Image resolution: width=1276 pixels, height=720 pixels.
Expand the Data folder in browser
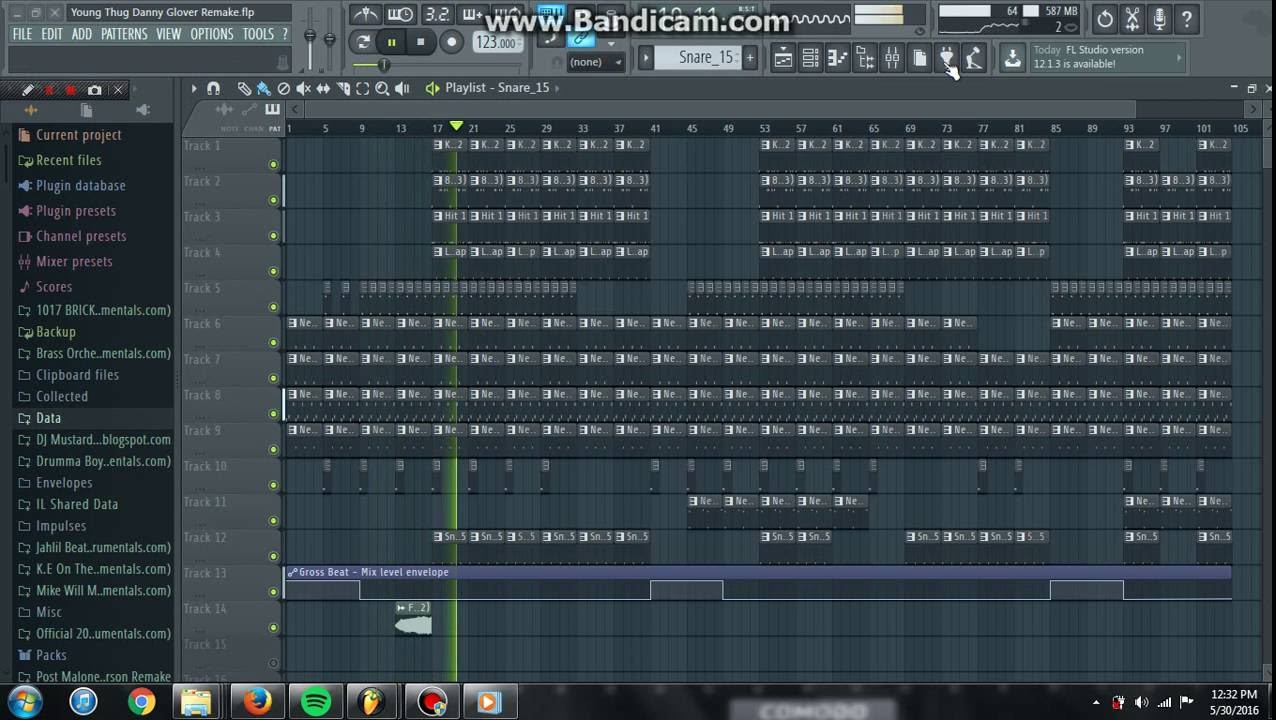coord(48,418)
